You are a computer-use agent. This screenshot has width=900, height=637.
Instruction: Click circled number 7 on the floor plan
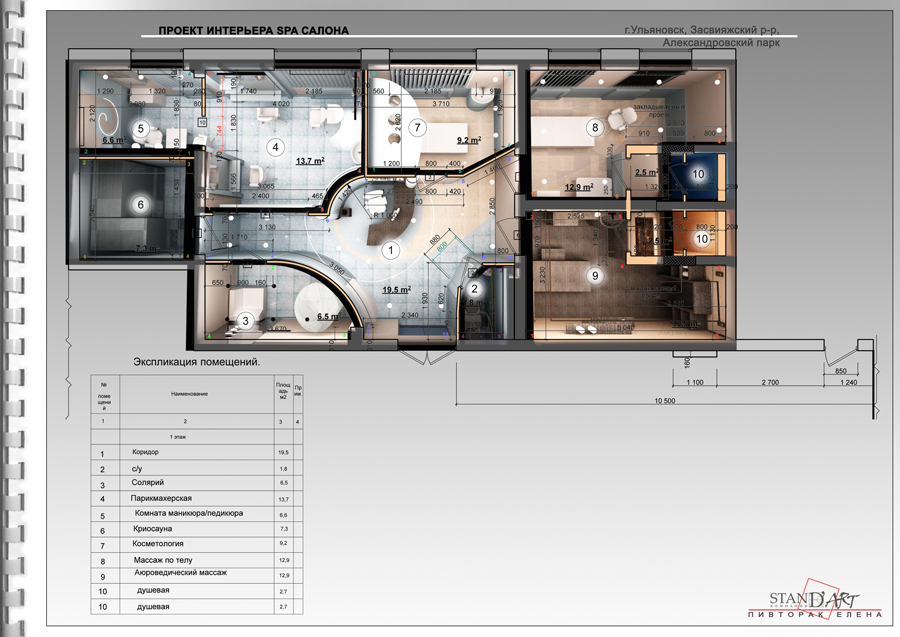pyautogui.click(x=418, y=127)
